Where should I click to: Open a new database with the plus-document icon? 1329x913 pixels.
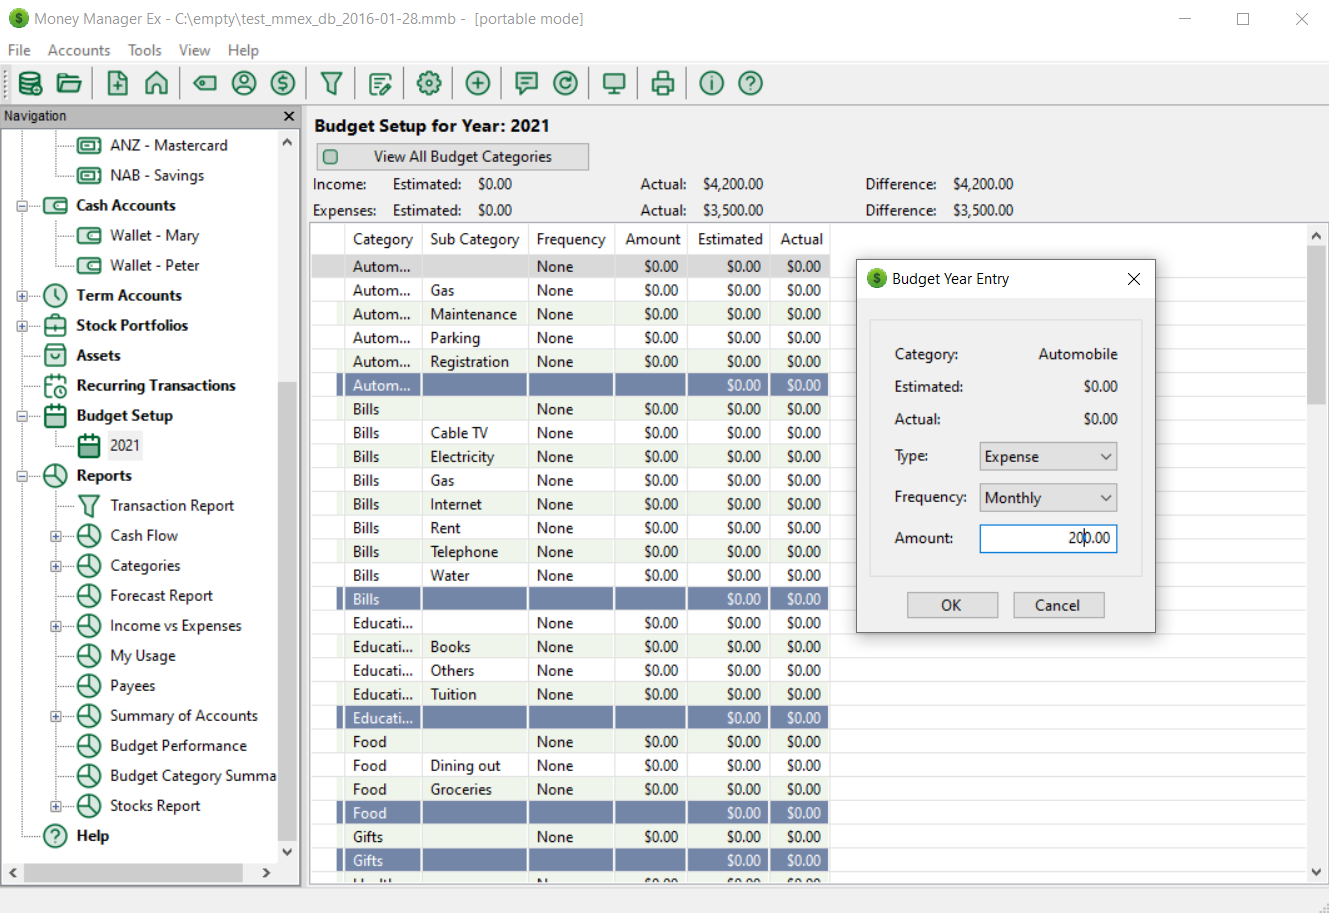tap(116, 83)
